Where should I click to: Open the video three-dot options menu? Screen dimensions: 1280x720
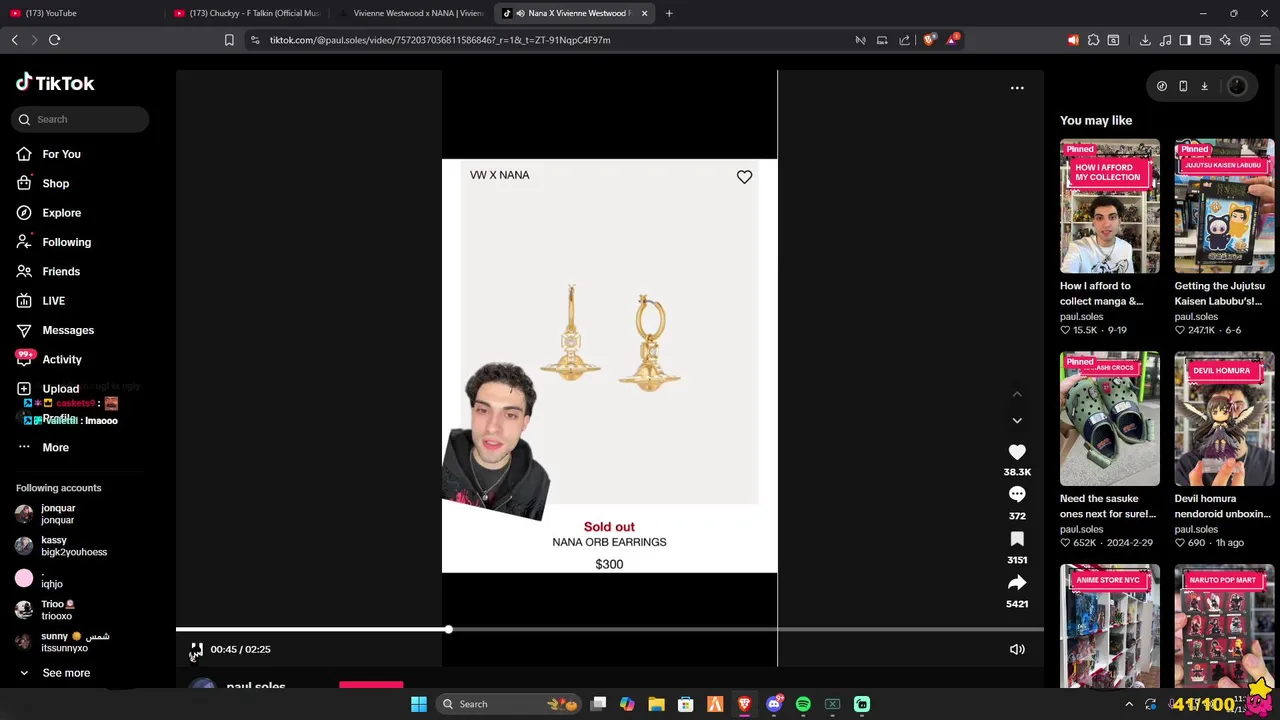(1017, 88)
